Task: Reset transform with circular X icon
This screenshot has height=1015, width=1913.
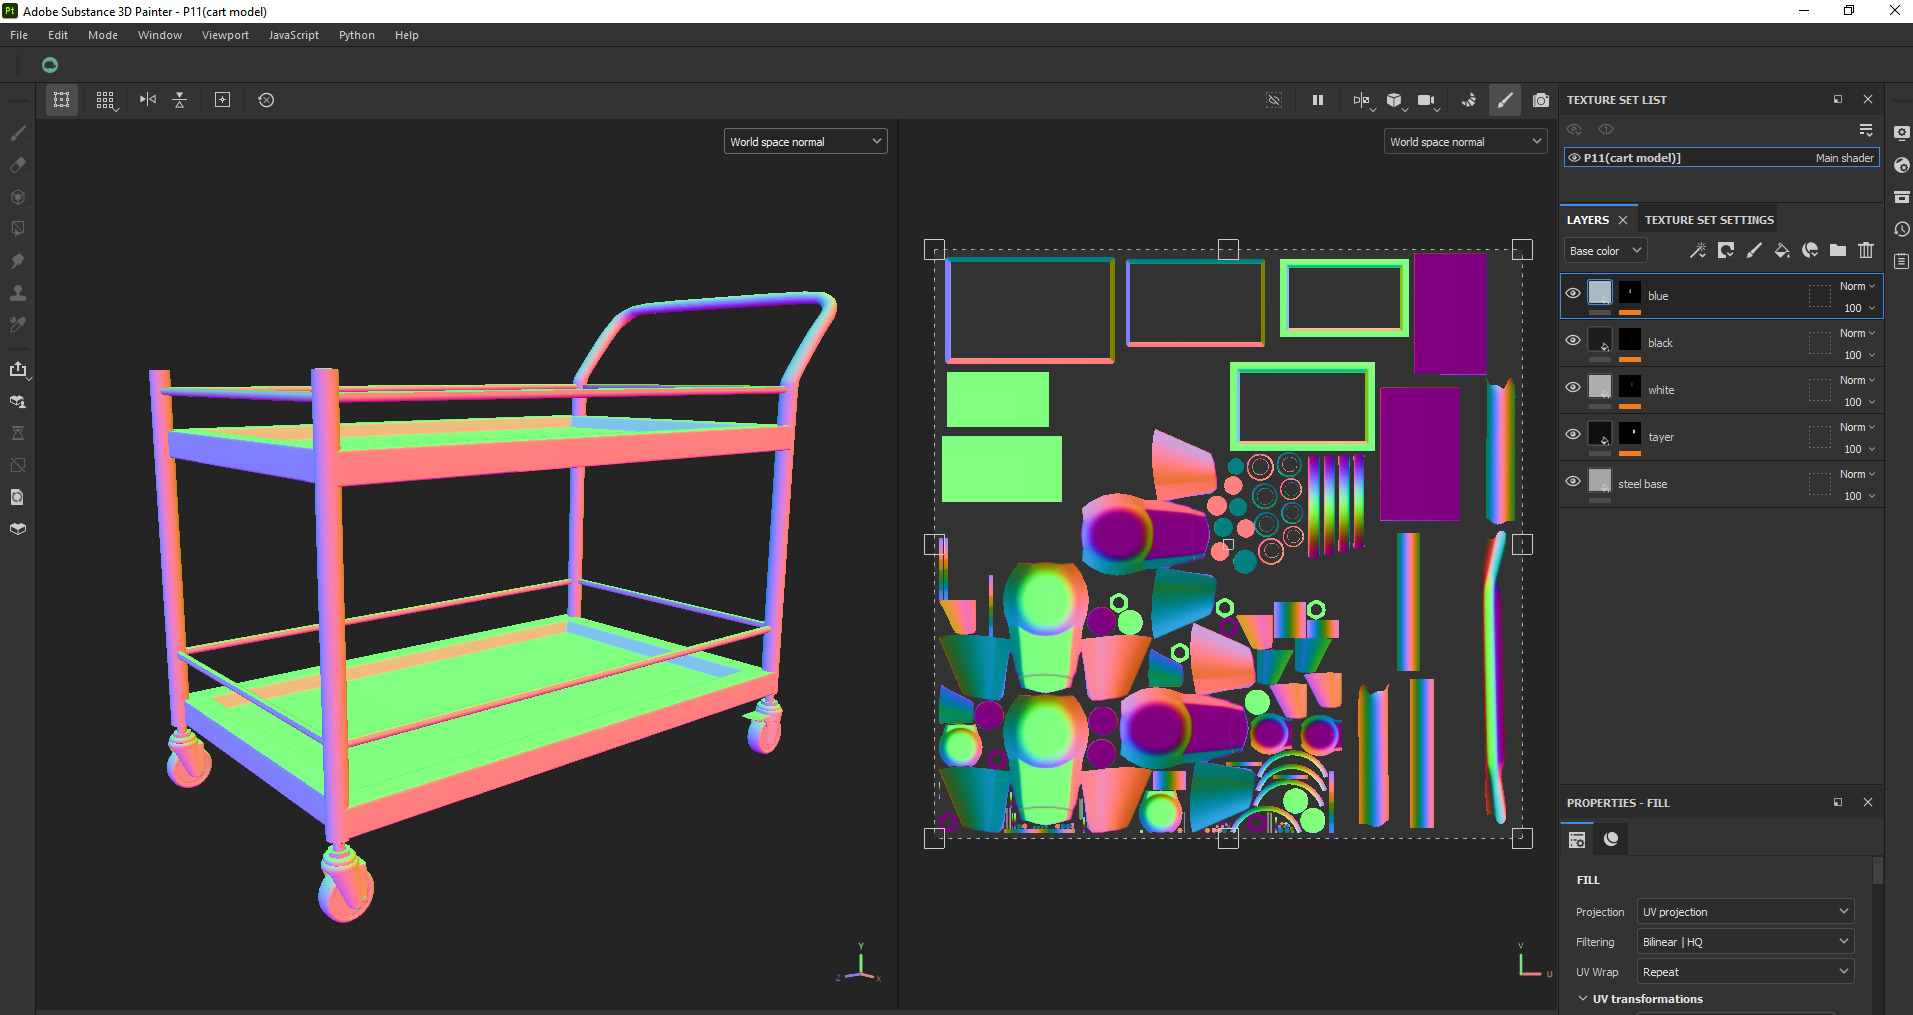Action: (x=266, y=100)
